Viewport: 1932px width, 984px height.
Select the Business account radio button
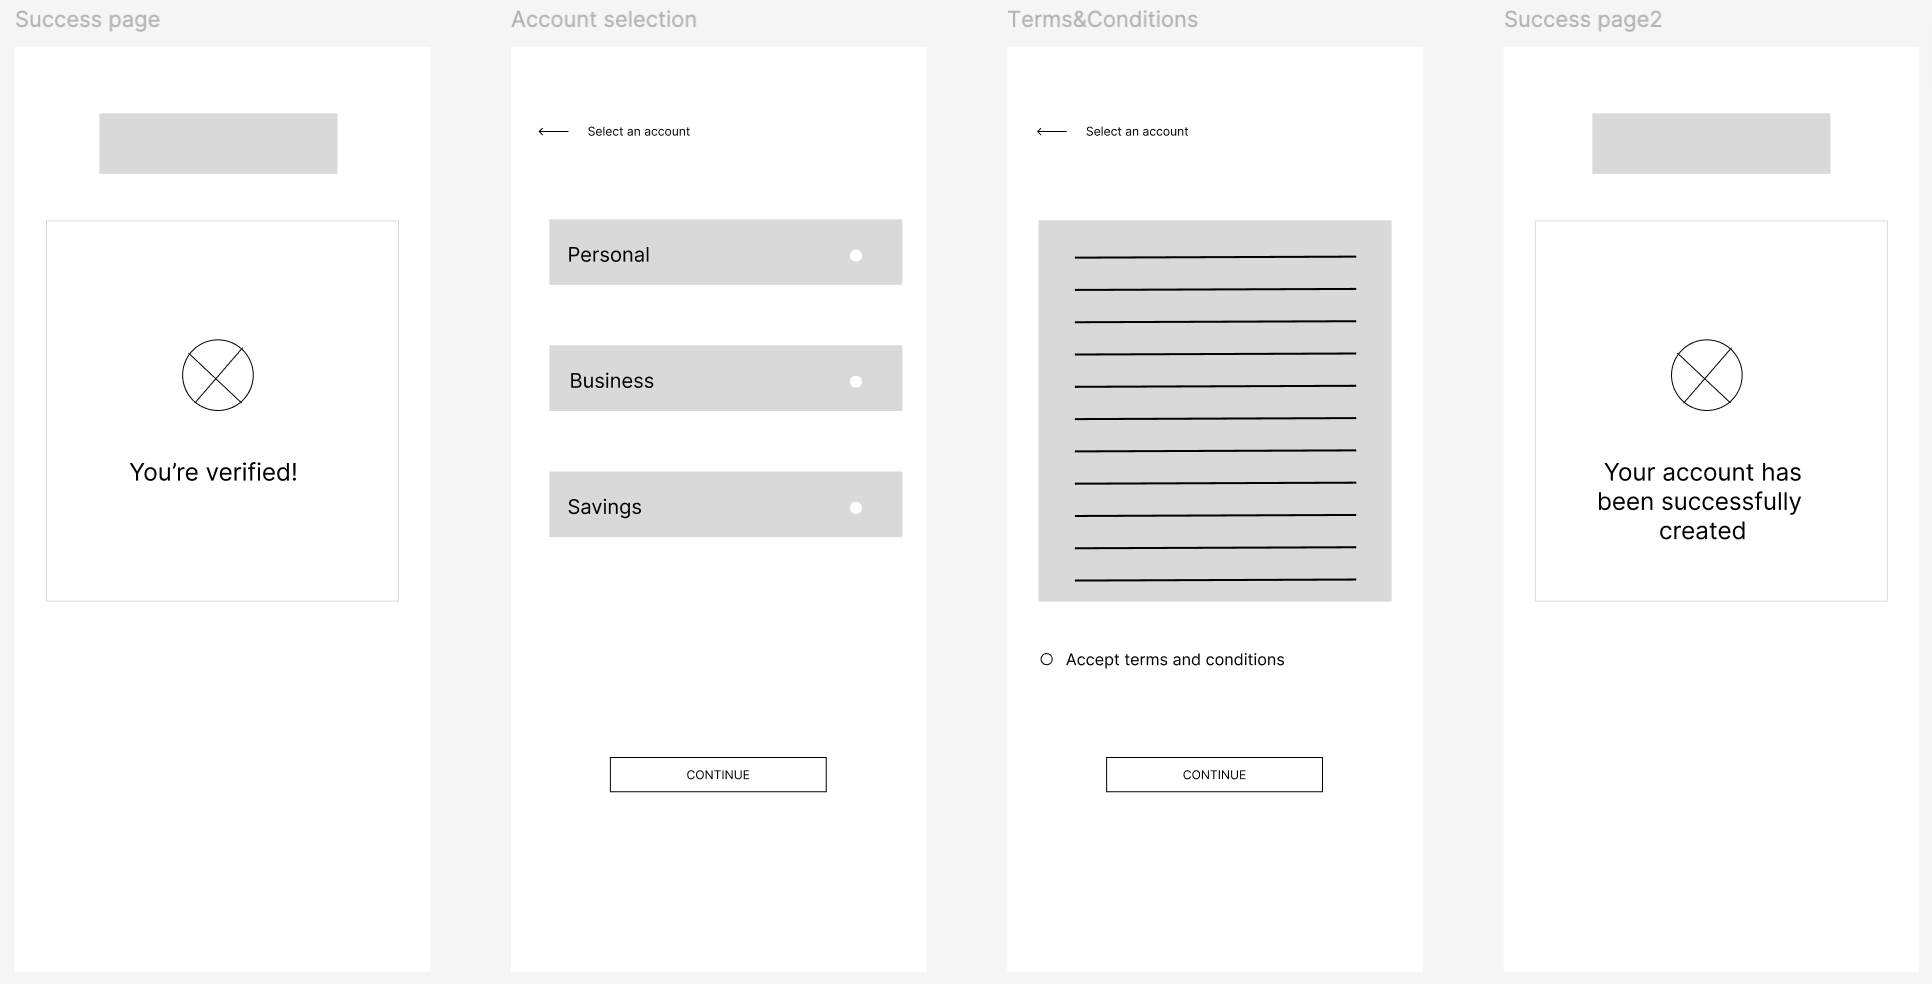pyautogui.click(x=855, y=382)
